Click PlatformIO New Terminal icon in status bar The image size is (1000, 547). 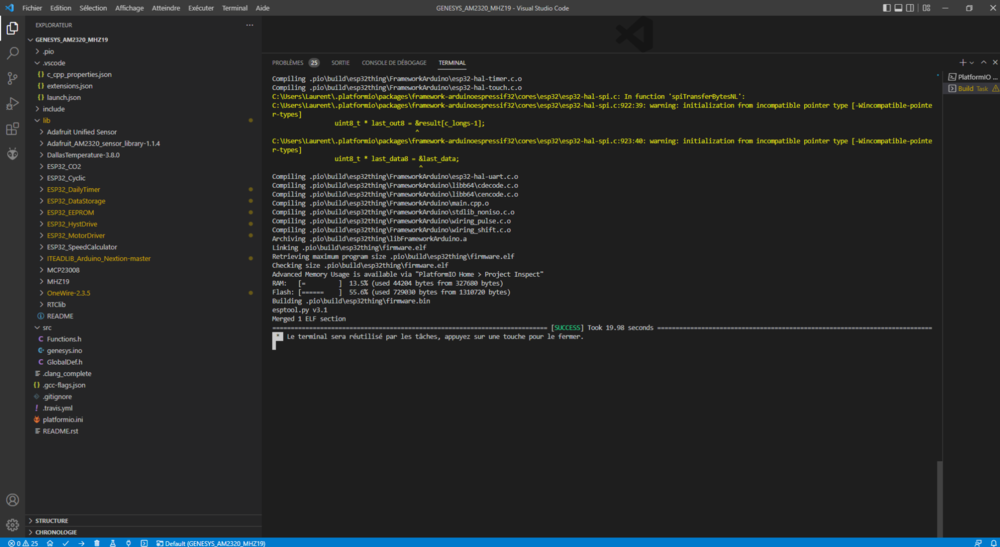coord(144,543)
